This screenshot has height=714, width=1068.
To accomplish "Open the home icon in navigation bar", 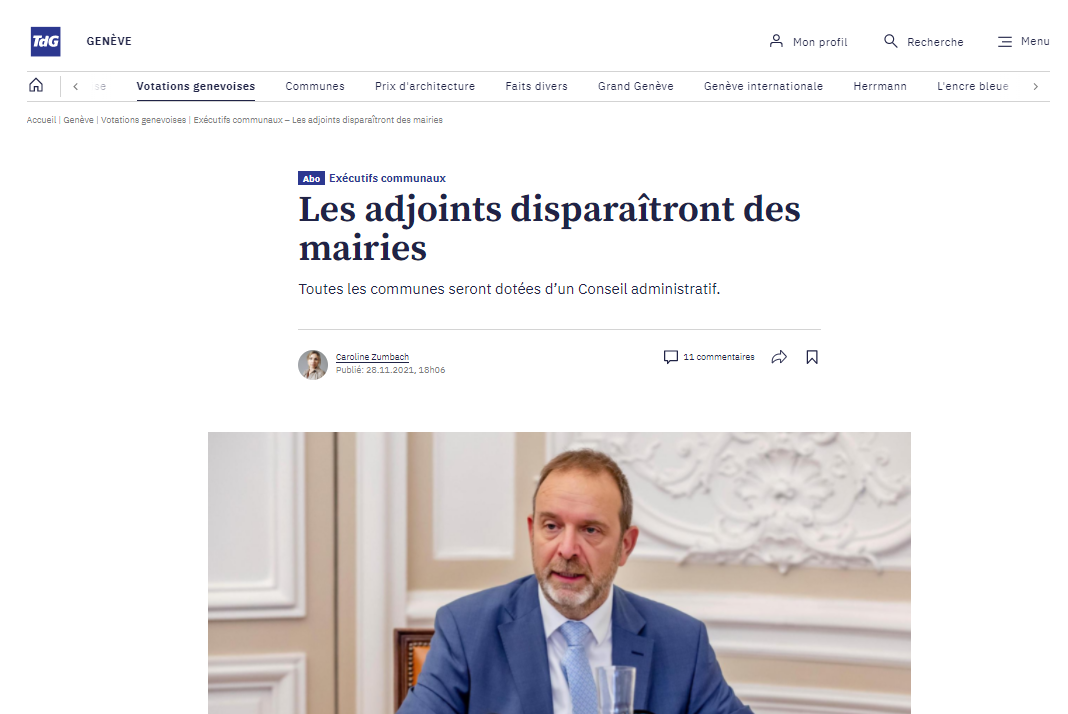I will pyautogui.click(x=36, y=85).
